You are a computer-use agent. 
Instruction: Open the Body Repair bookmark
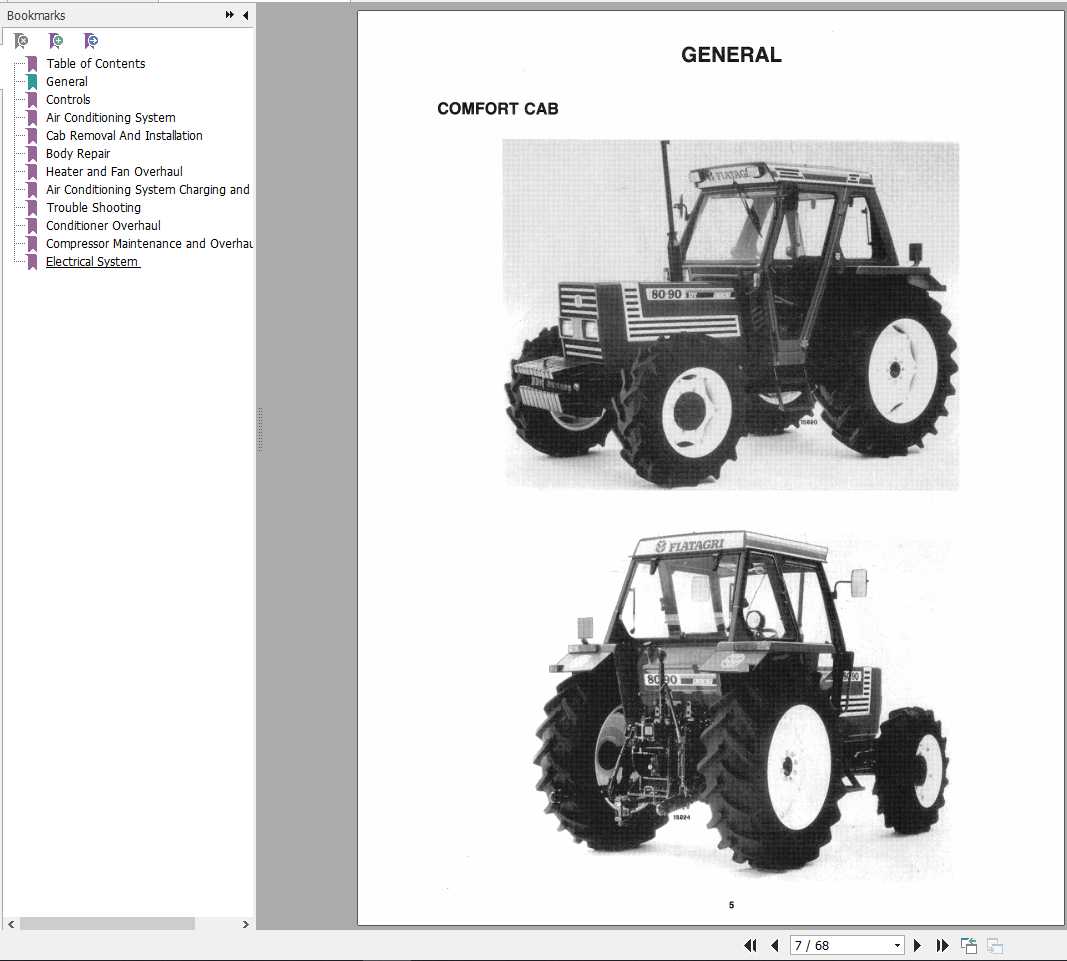(78, 154)
